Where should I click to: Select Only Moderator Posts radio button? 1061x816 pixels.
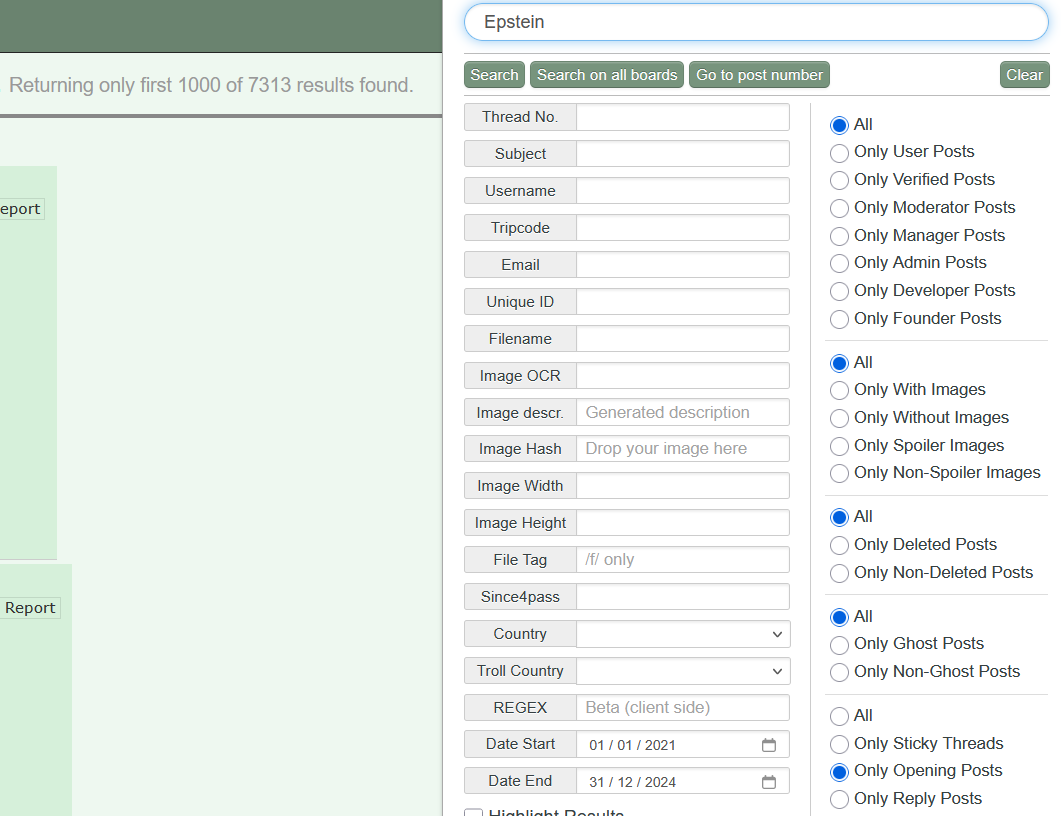pos(839,208)
